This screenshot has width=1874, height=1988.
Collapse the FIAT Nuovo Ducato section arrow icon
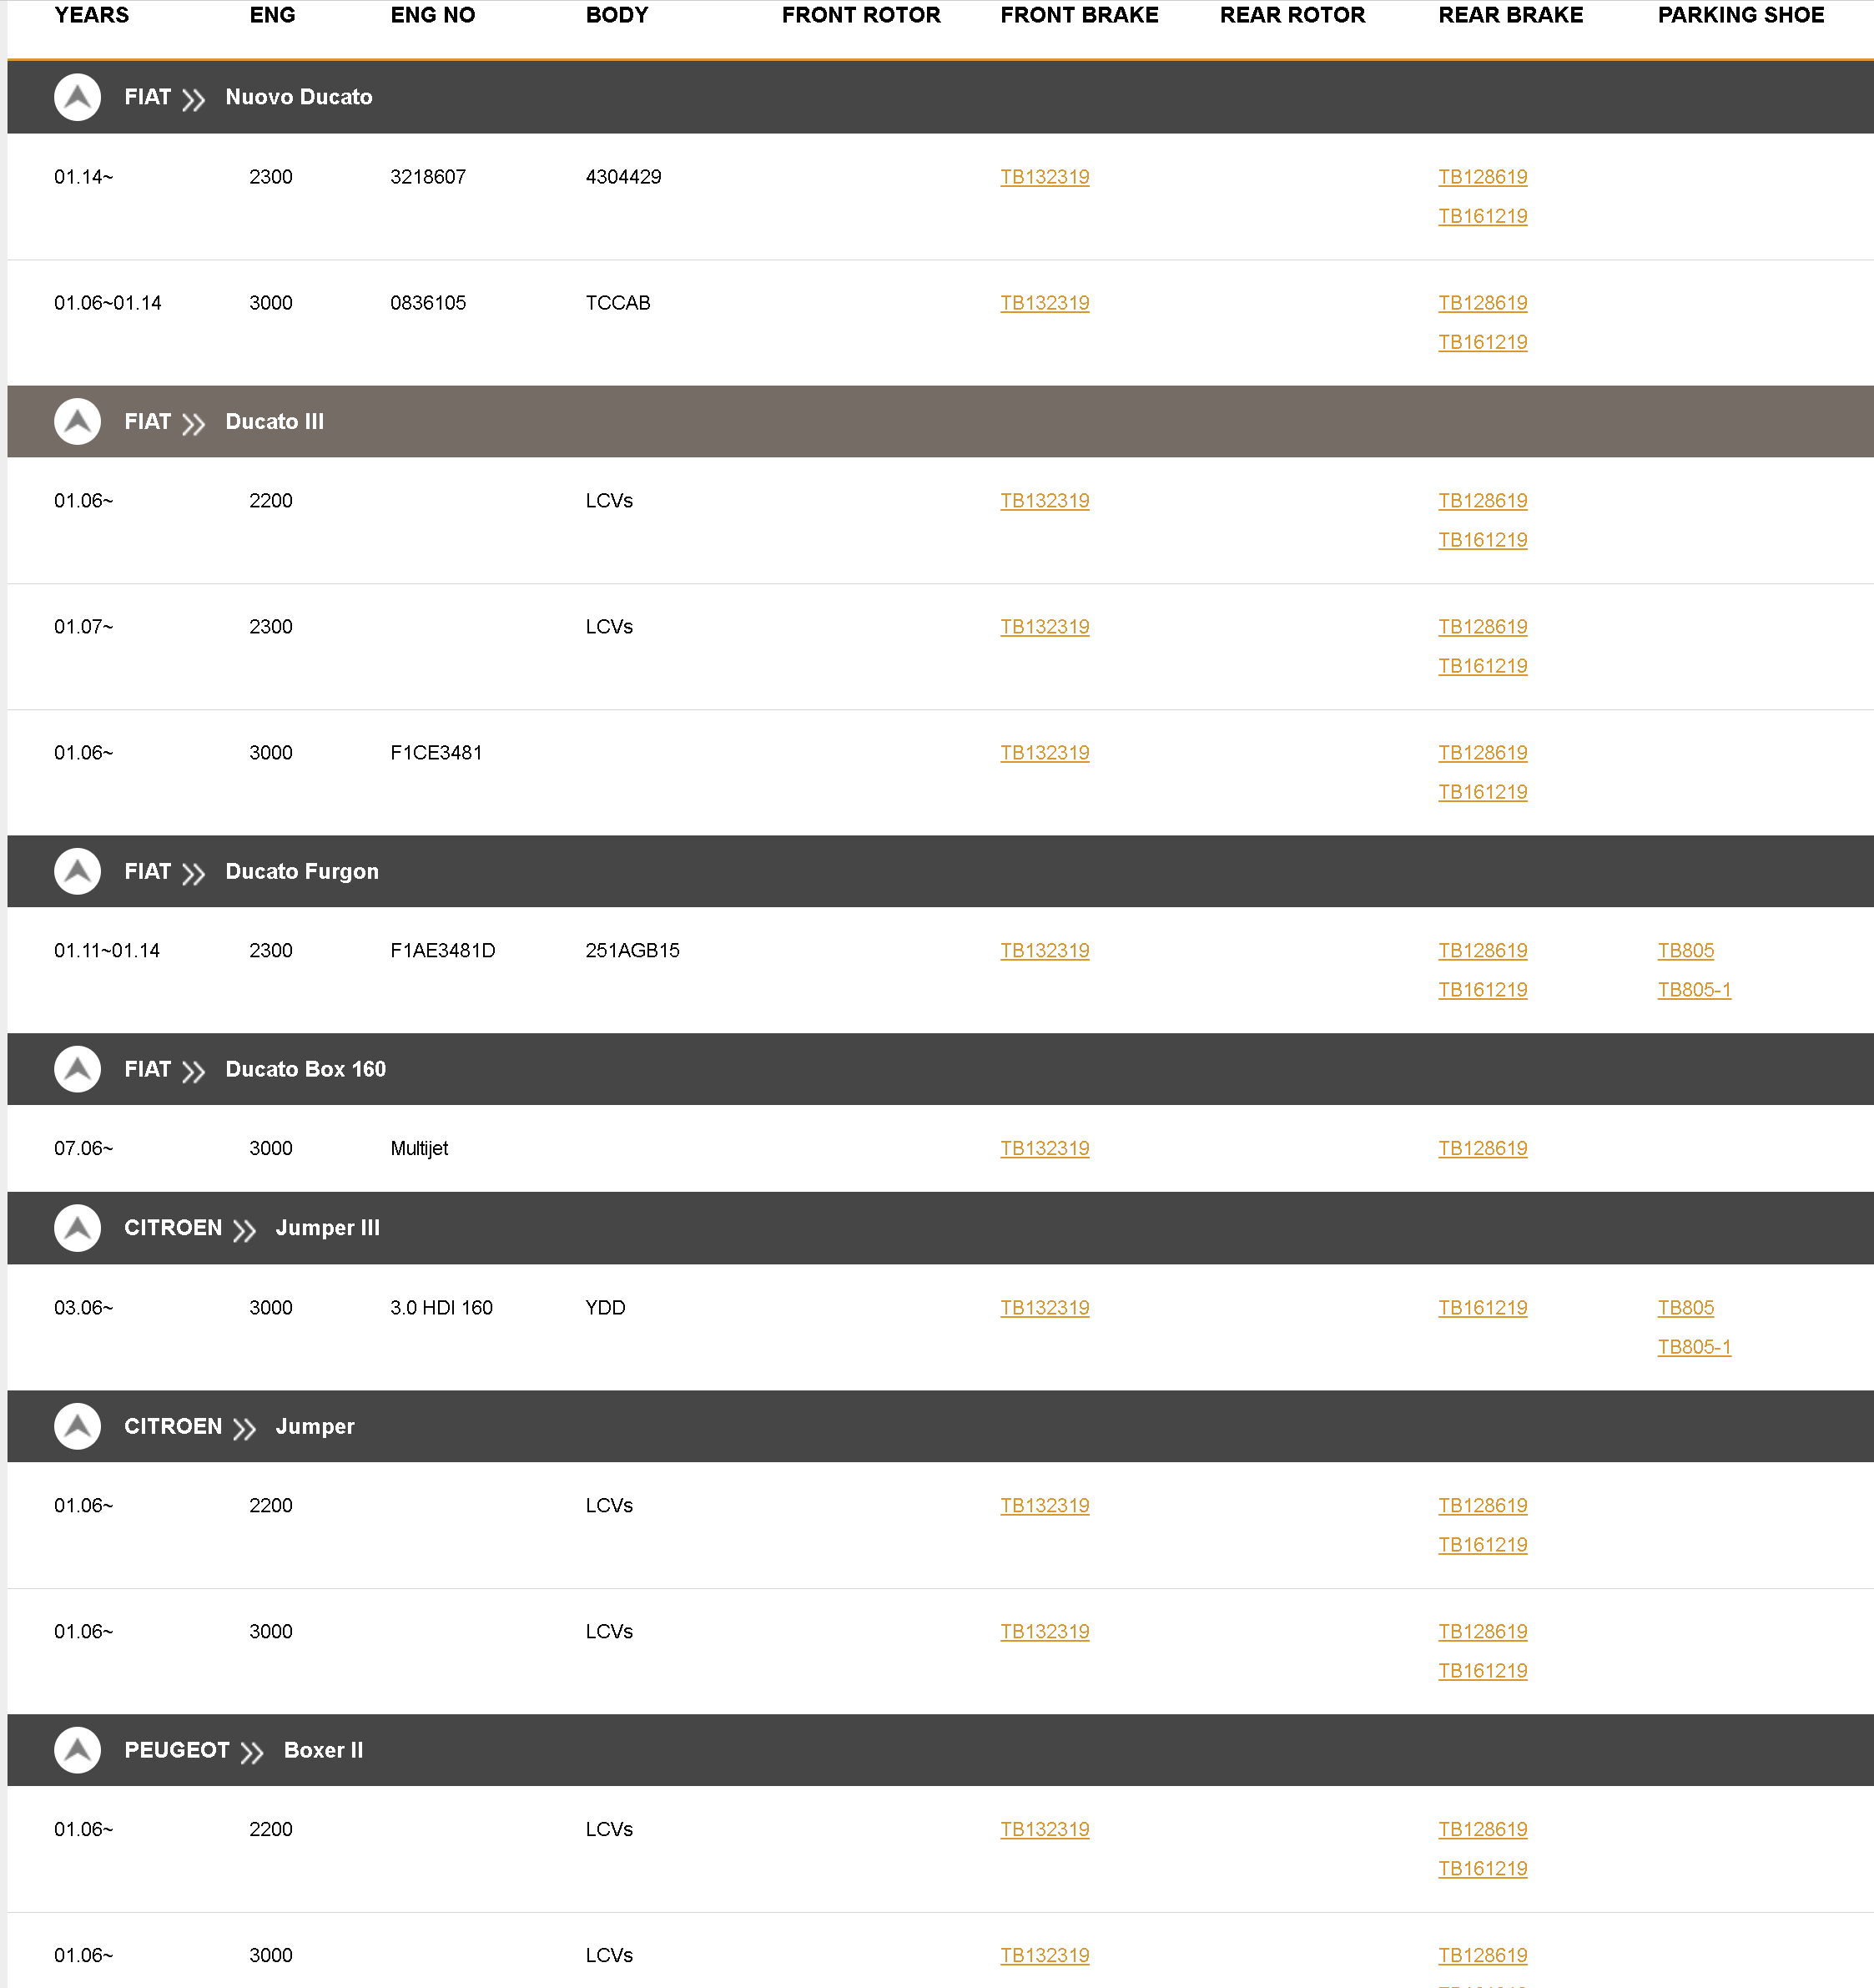coord(77,97)
